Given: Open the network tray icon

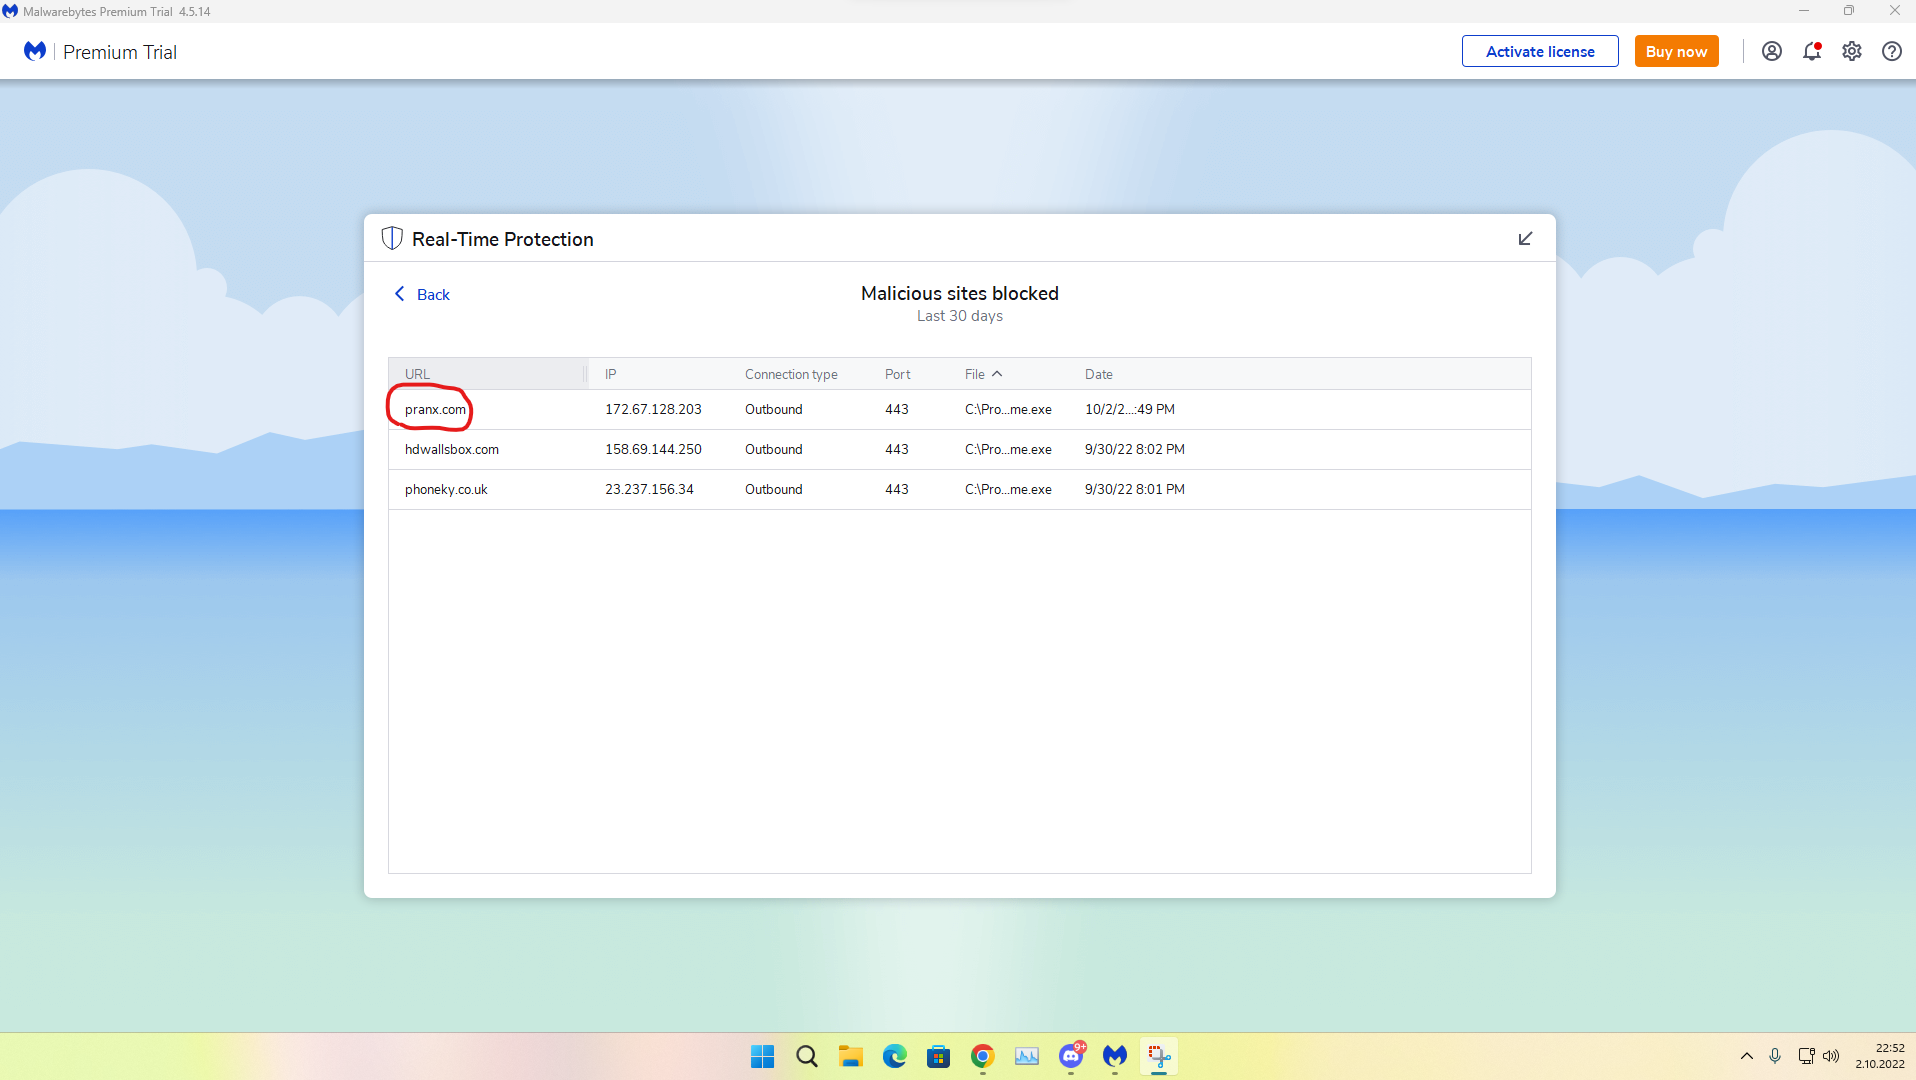Looking at the screenshot, I should click(x=1805, y=1056).
